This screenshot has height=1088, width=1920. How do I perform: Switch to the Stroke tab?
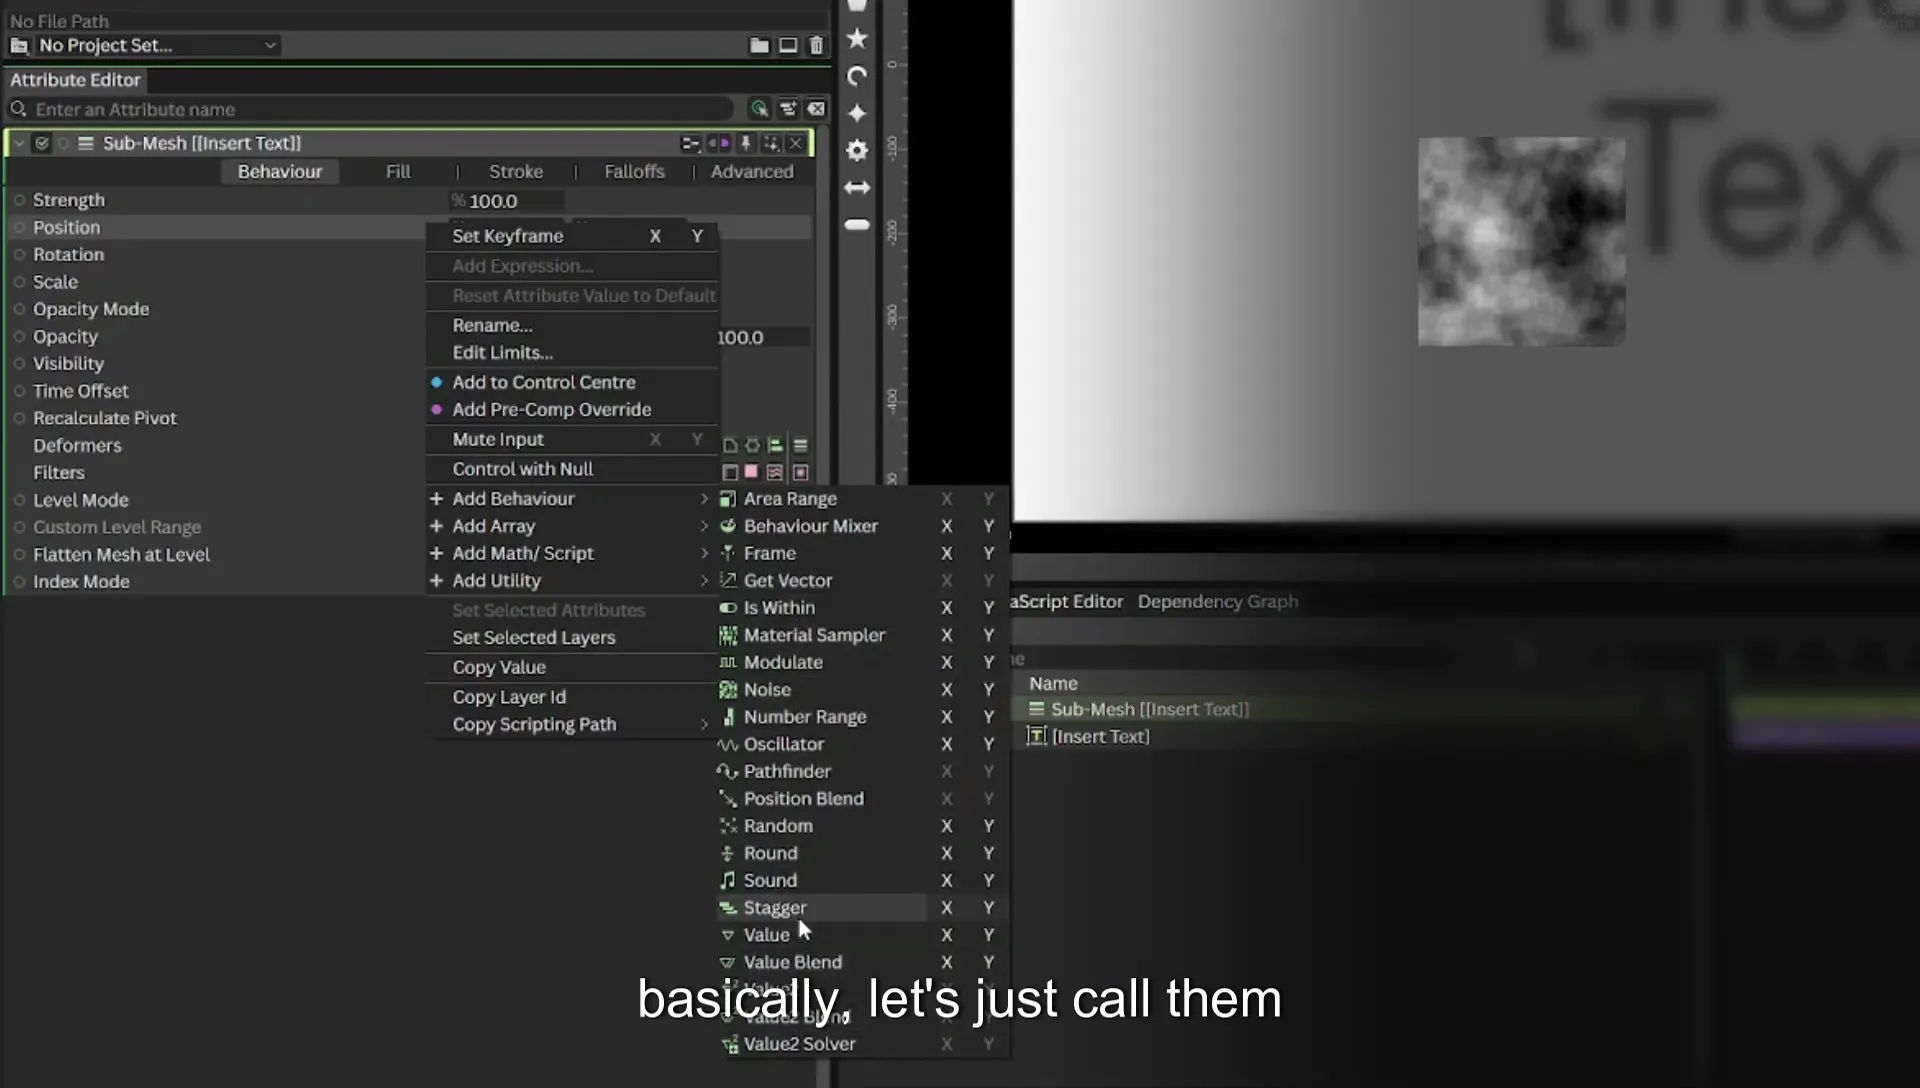pos(516,172)
